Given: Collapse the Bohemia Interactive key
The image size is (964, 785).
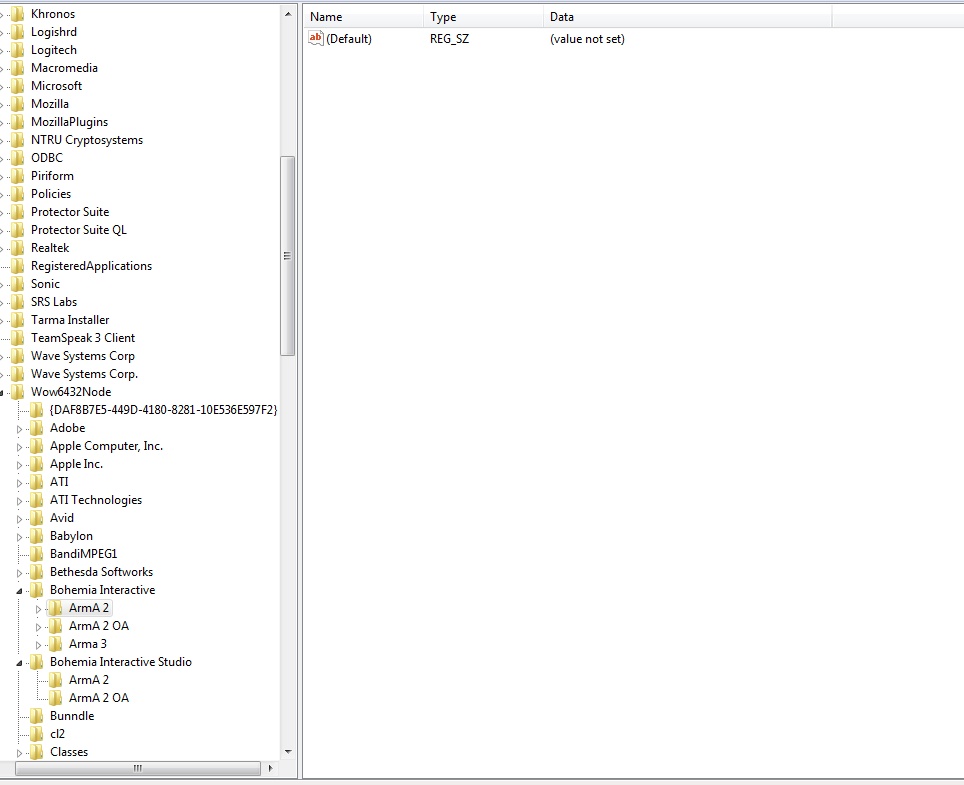Looking at the screenshot, I should [19, 590].
